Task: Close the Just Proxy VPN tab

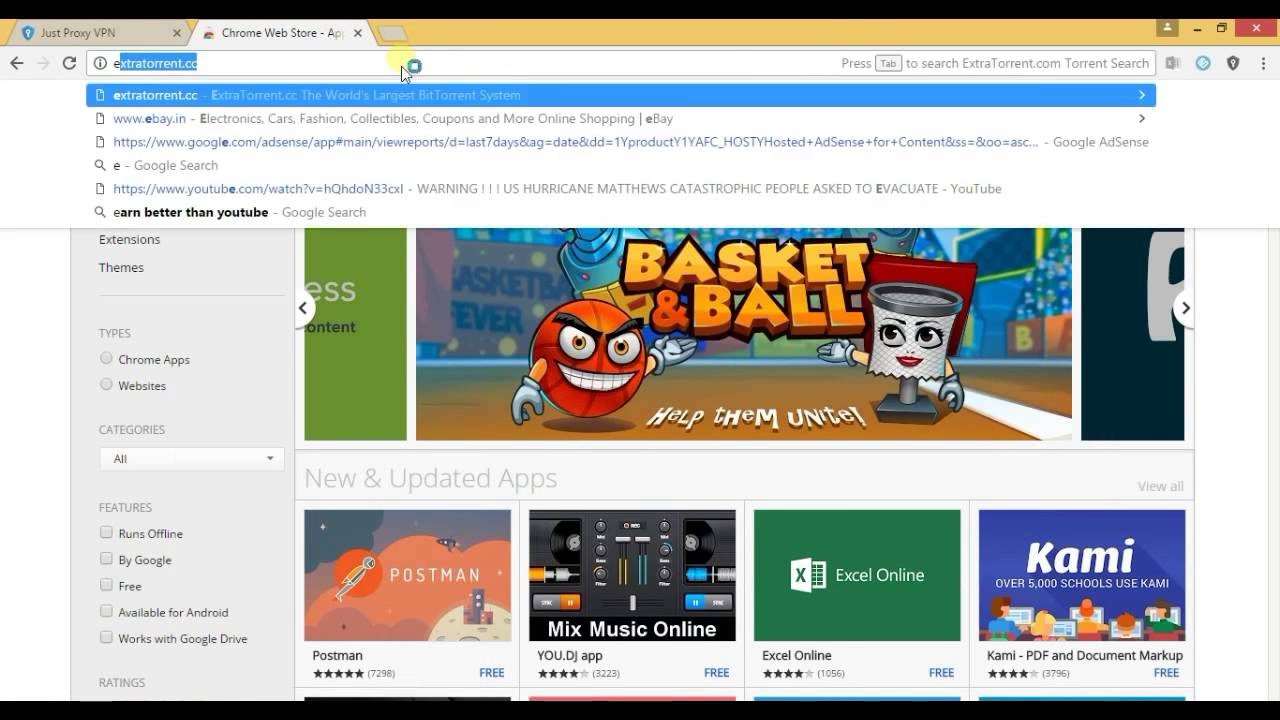Action: (x=177, y=33)
